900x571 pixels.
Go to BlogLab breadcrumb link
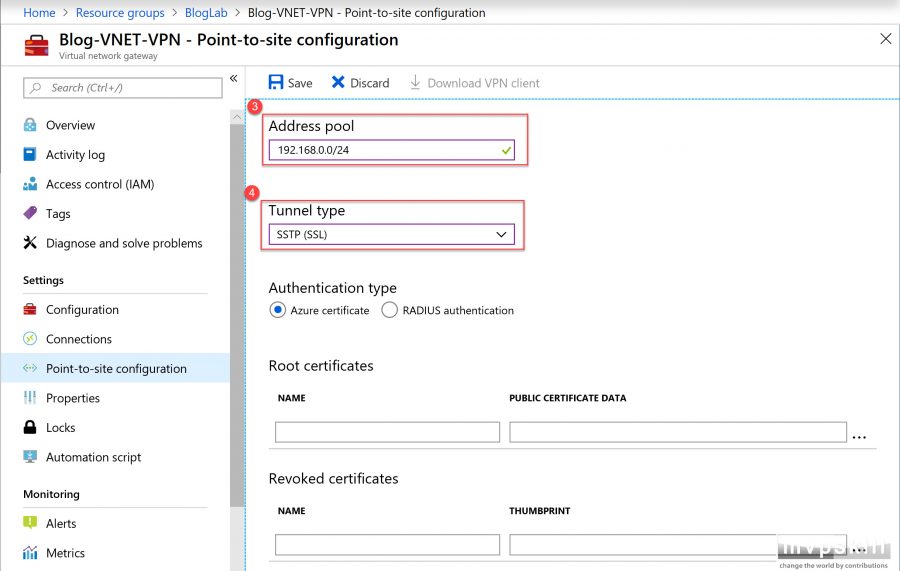point(206,12)
